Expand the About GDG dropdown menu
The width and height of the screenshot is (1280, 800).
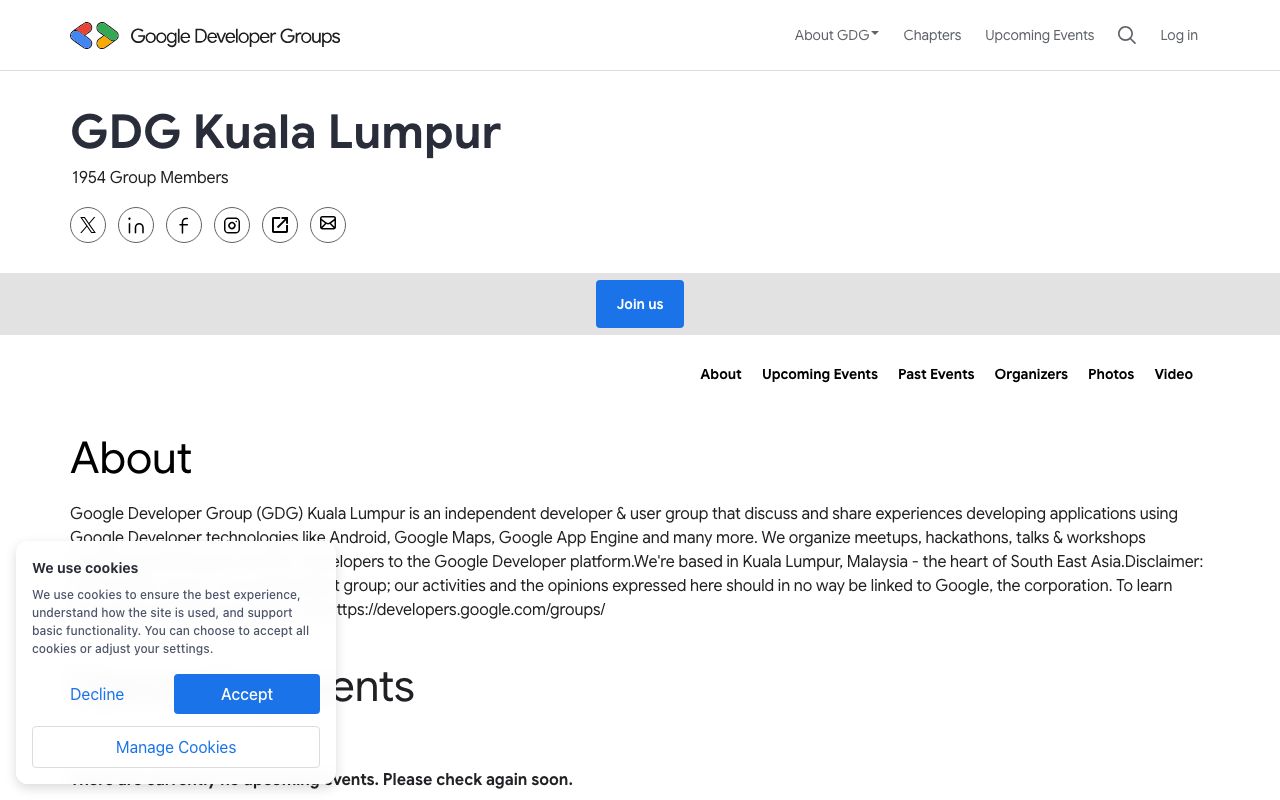click(837, 35)
